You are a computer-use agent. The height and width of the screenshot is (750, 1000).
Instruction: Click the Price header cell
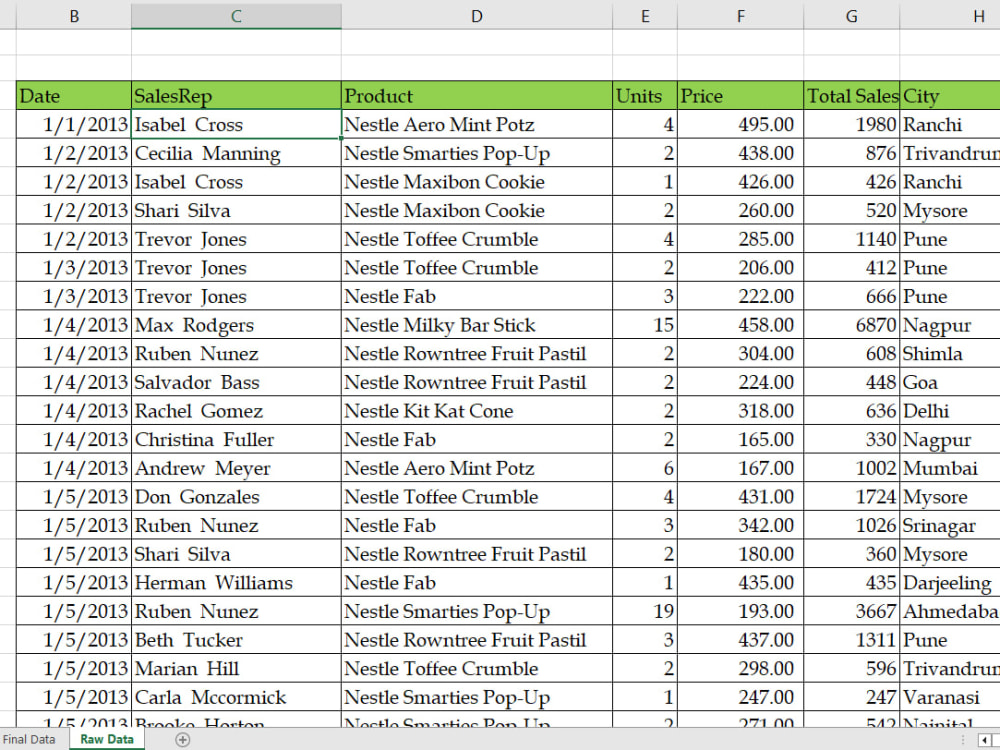[x=700, y=96]
